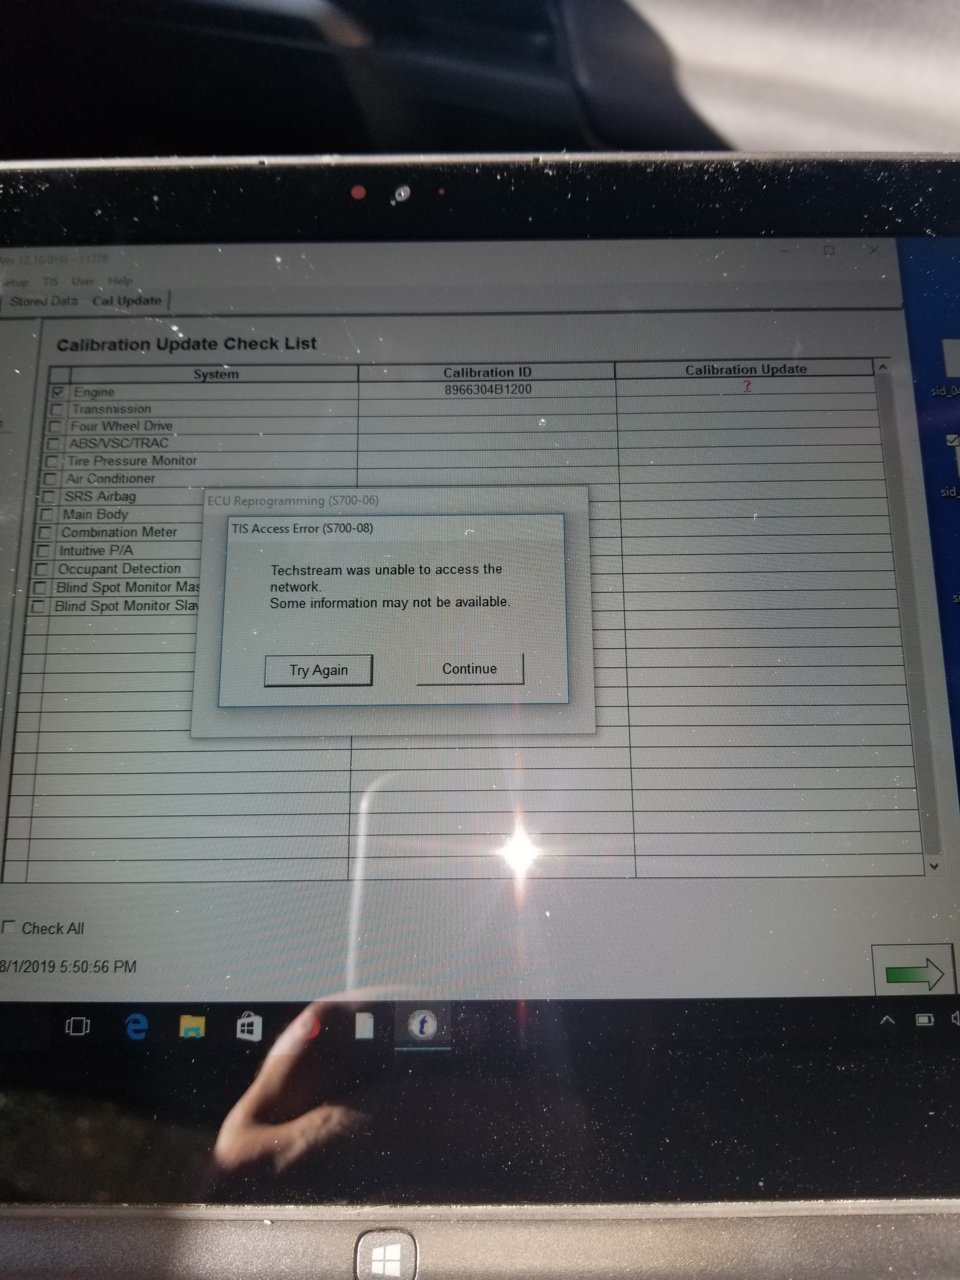Click the Calibration Update Check List heading

(x=186, y=344)
